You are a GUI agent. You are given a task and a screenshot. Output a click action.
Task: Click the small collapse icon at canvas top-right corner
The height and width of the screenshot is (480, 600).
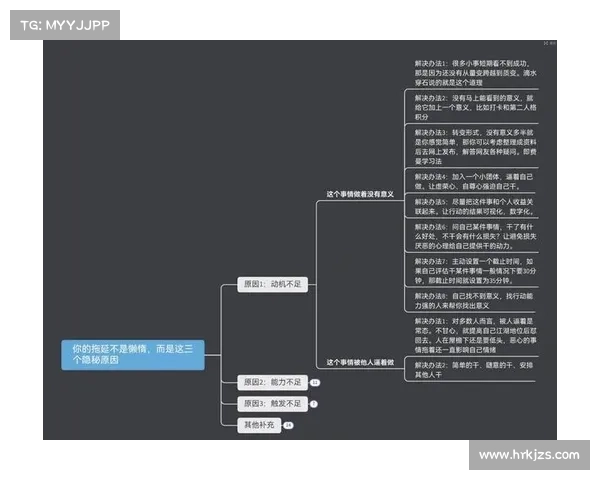click(x=546, y=44)
